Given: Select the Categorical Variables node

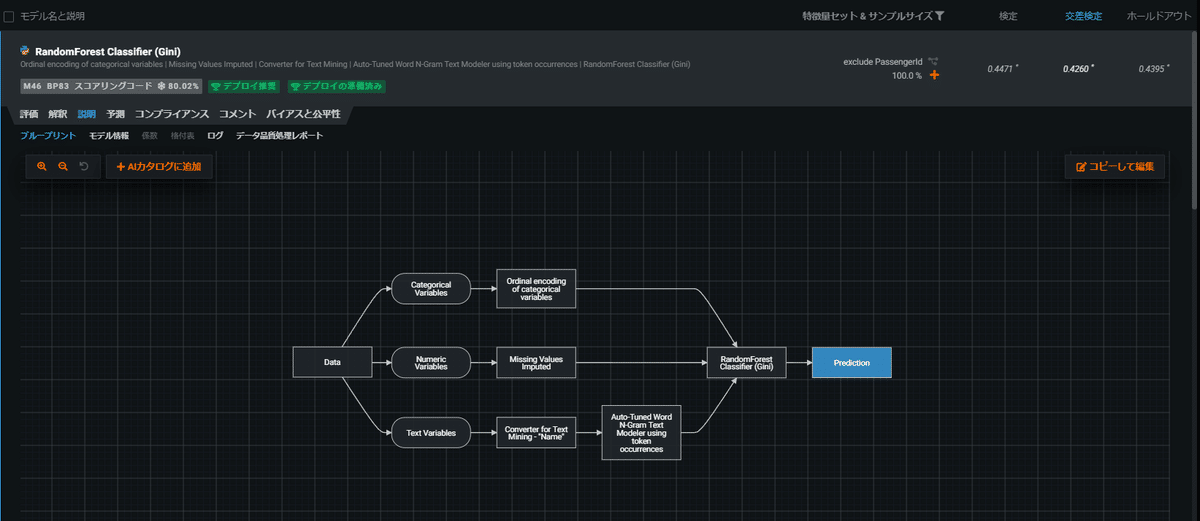Looking at the screenshot, I should (431, 288).
